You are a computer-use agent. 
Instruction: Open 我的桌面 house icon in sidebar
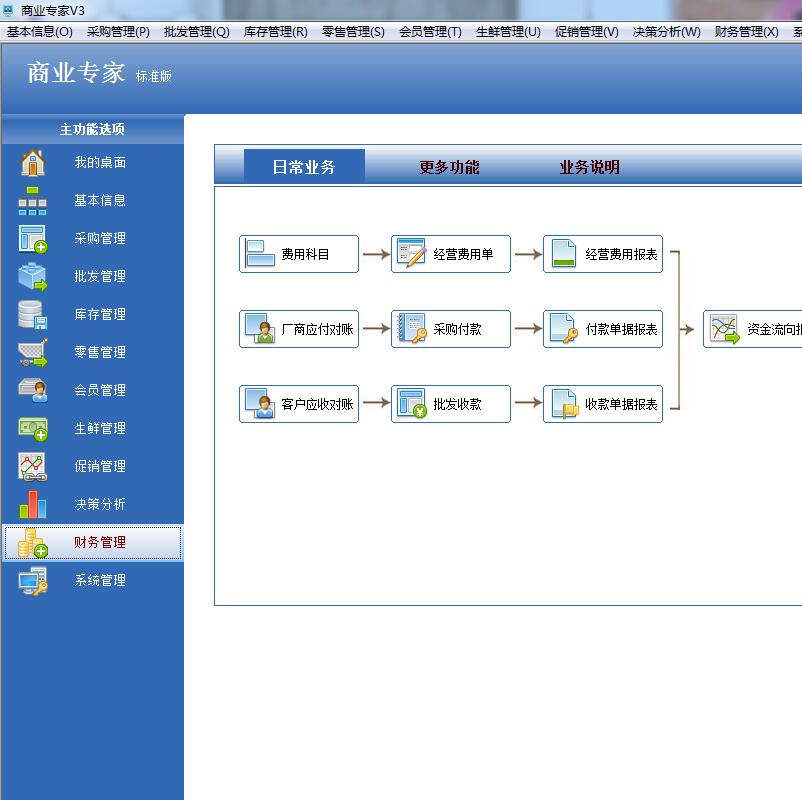pyautogui.click(x=33, y=163)
